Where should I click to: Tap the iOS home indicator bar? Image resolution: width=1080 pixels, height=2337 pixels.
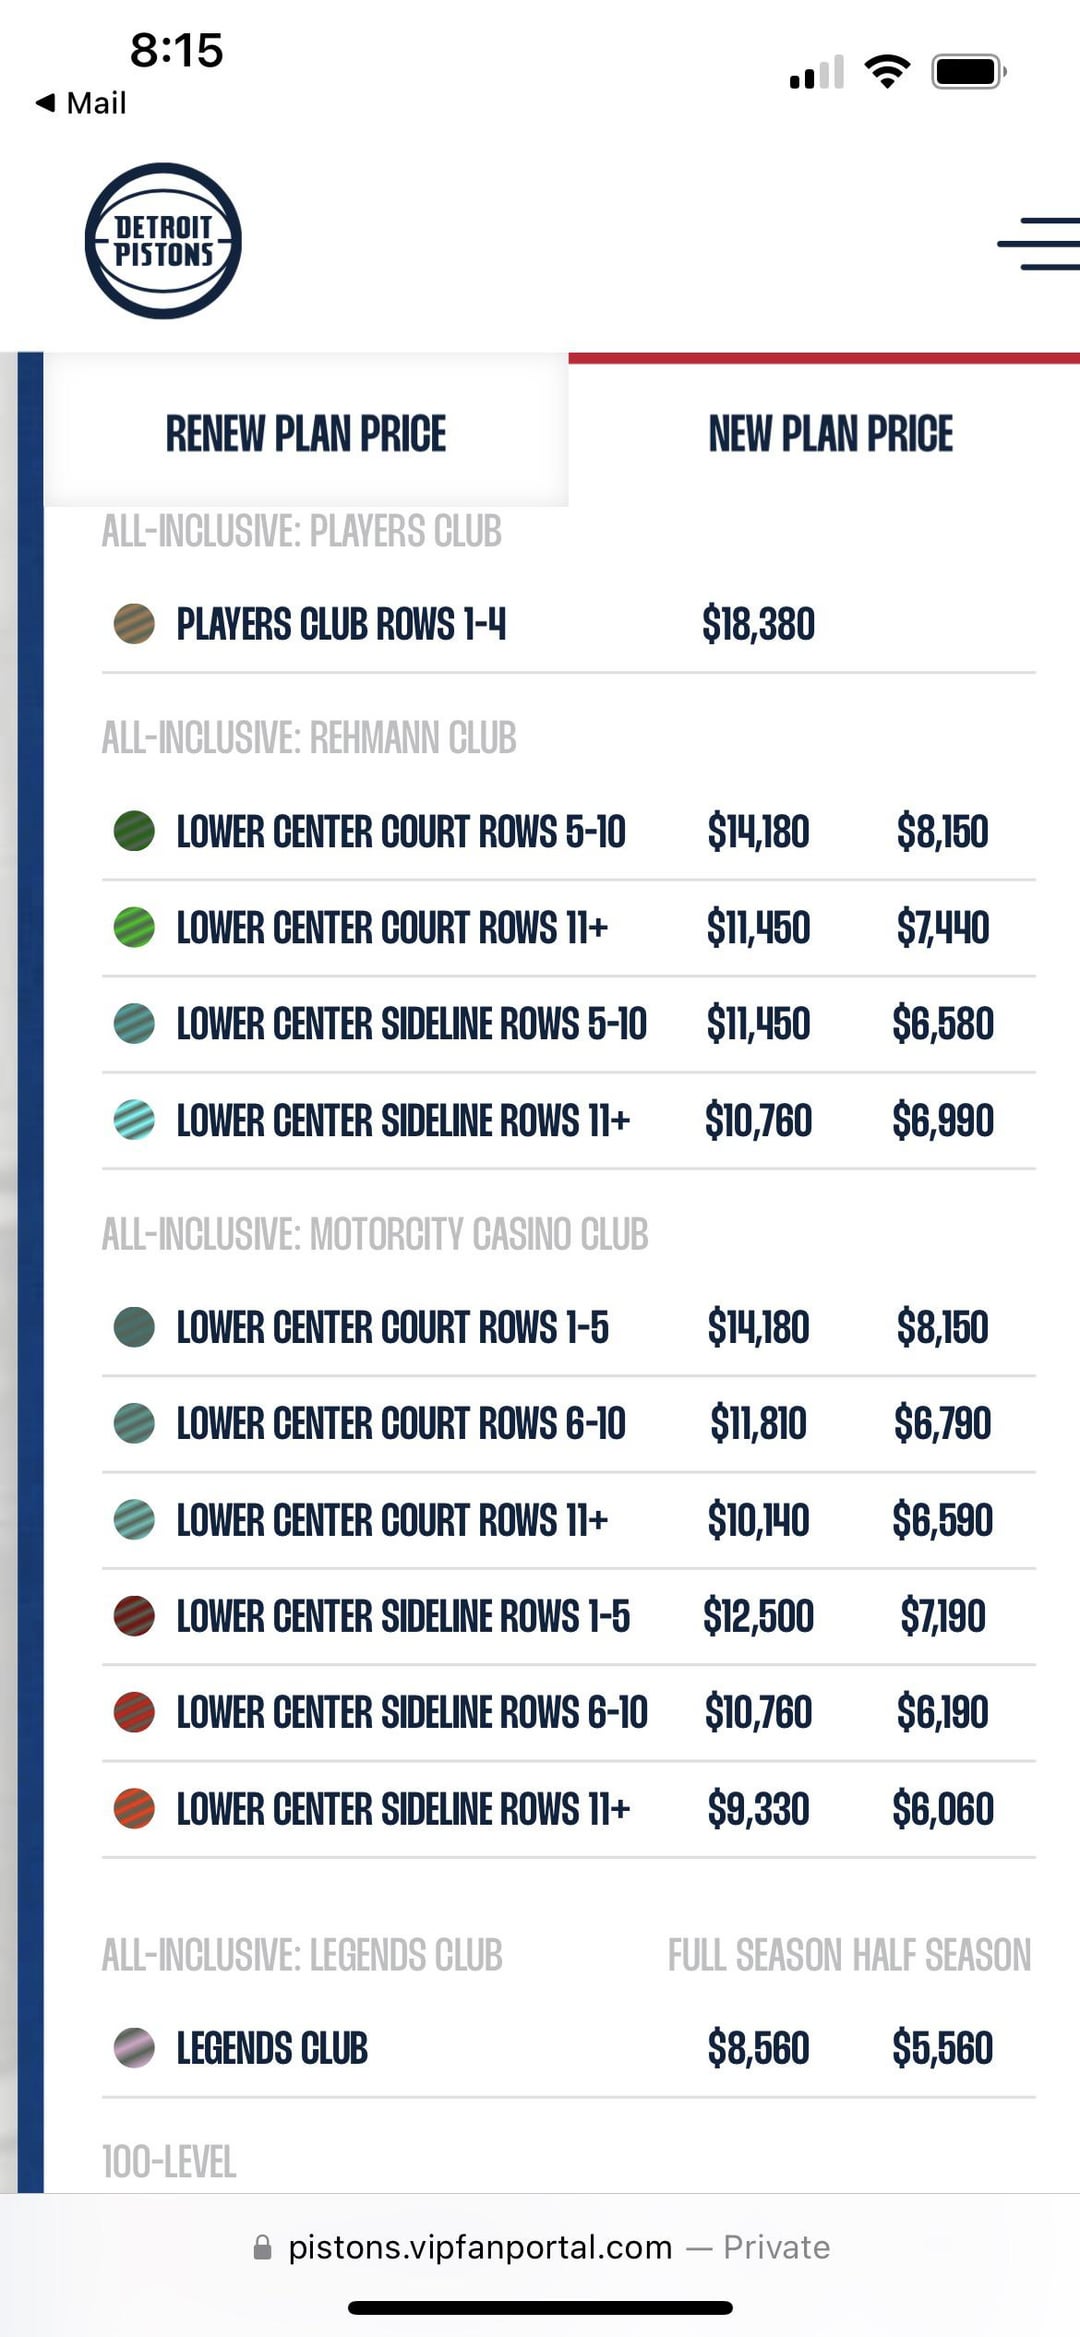pos(540,2308)
